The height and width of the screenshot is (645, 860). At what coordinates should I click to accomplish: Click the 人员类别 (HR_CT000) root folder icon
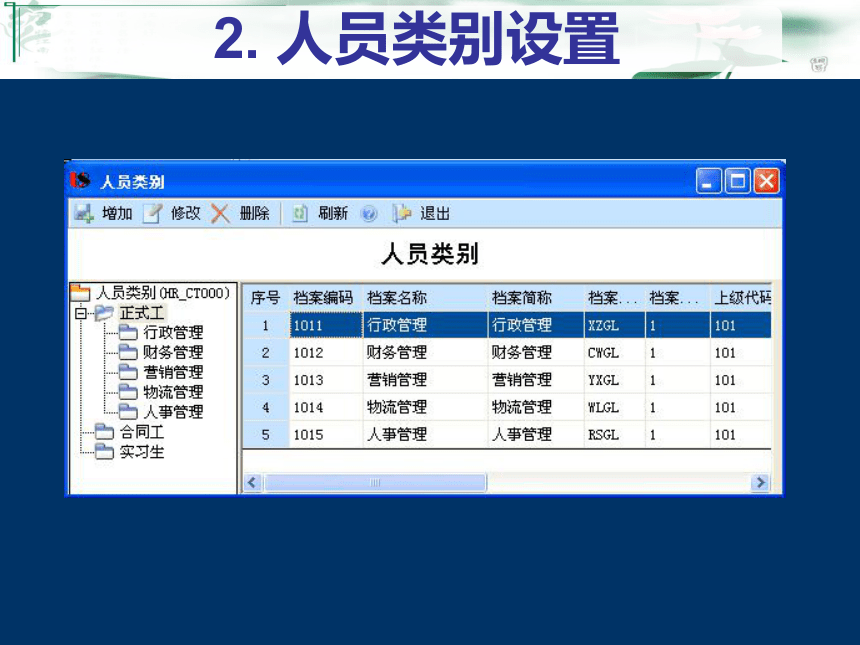[x=81, y=292]
